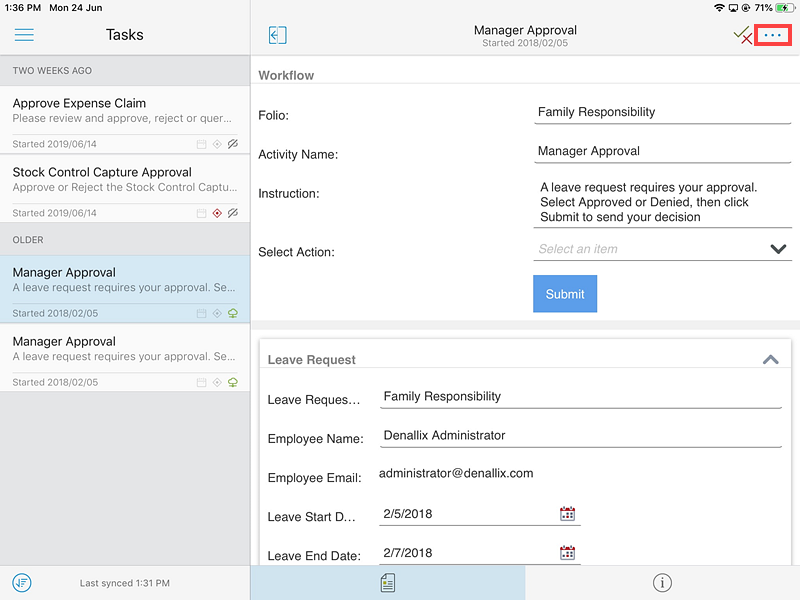Switch to the form view tab
Screen dimensions: 800x600
click(388, 583)
